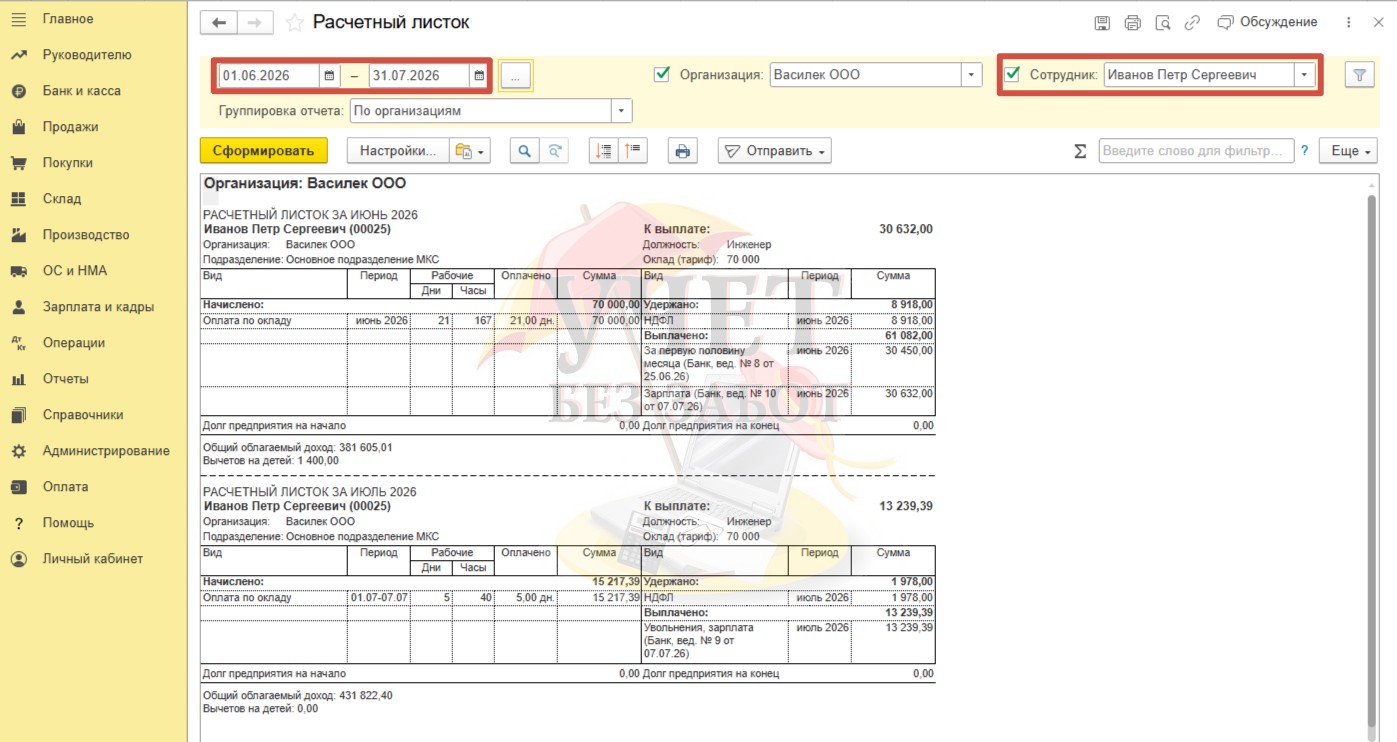Click the Помощь question mark icon
Screen dimensions: 1397x742
point(18,523)
